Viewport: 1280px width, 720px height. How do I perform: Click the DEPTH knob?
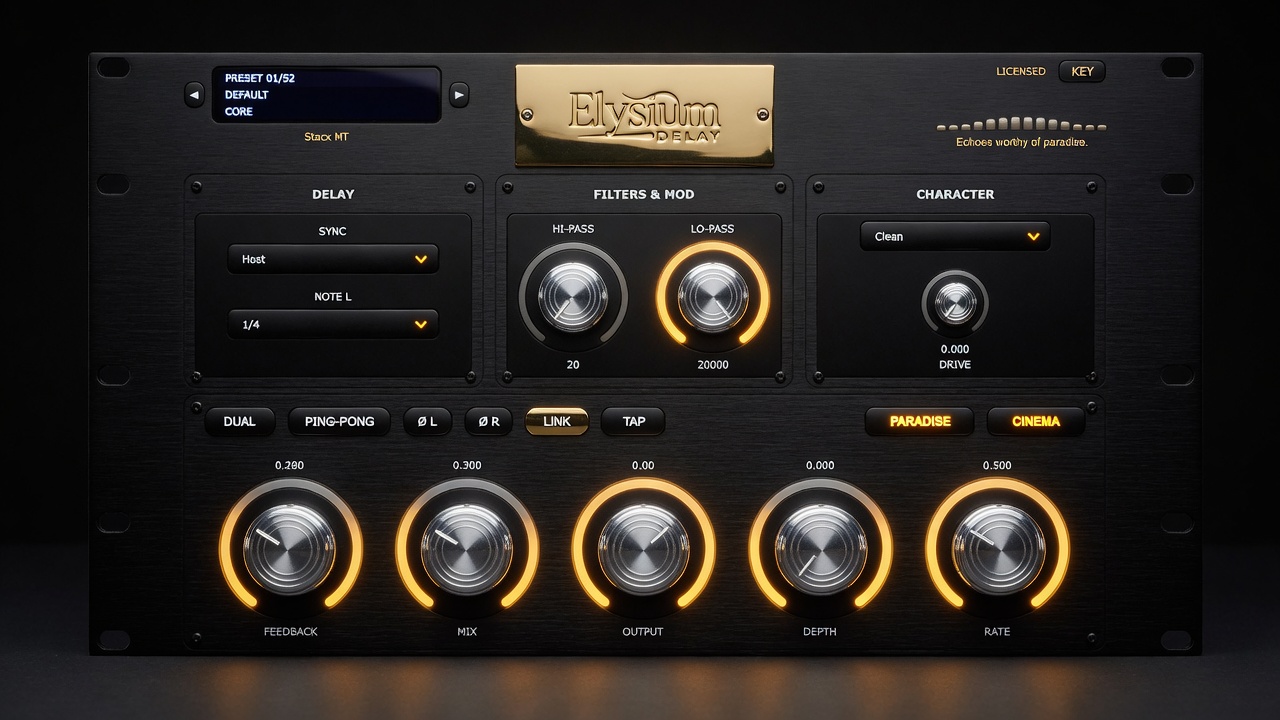point(820,549)
